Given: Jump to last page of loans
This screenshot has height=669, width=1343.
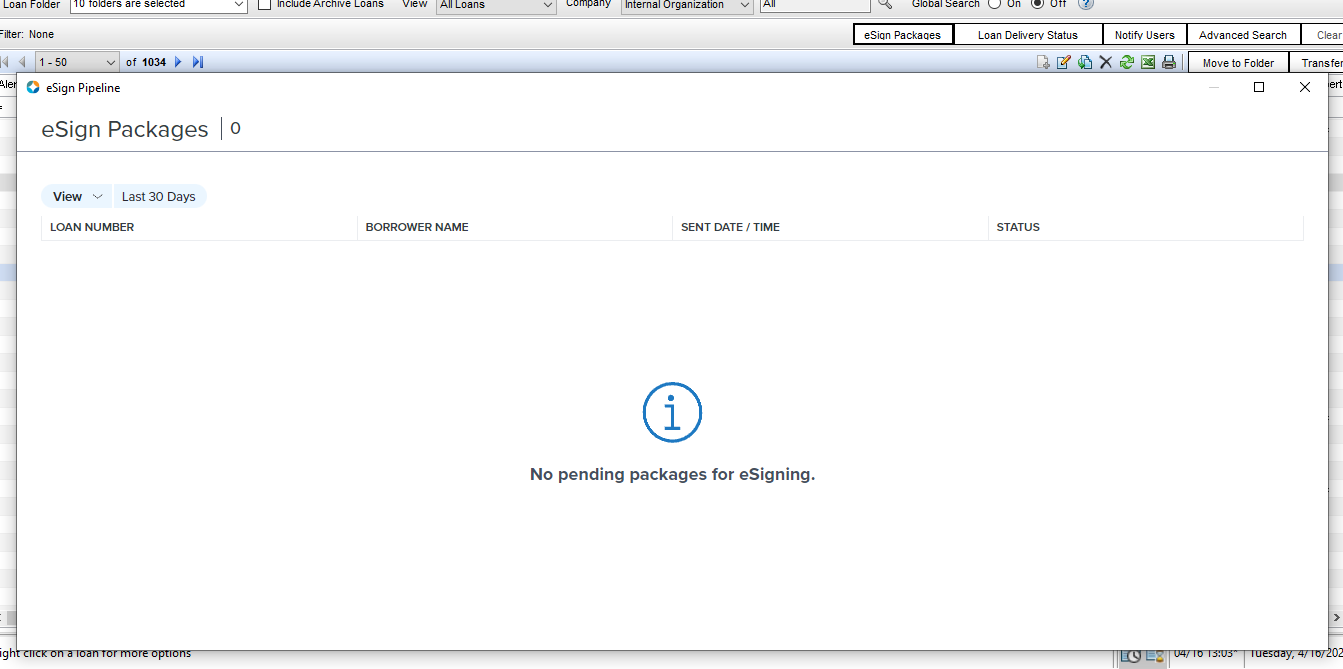Looking at the screenshot, I should (198, 62).
